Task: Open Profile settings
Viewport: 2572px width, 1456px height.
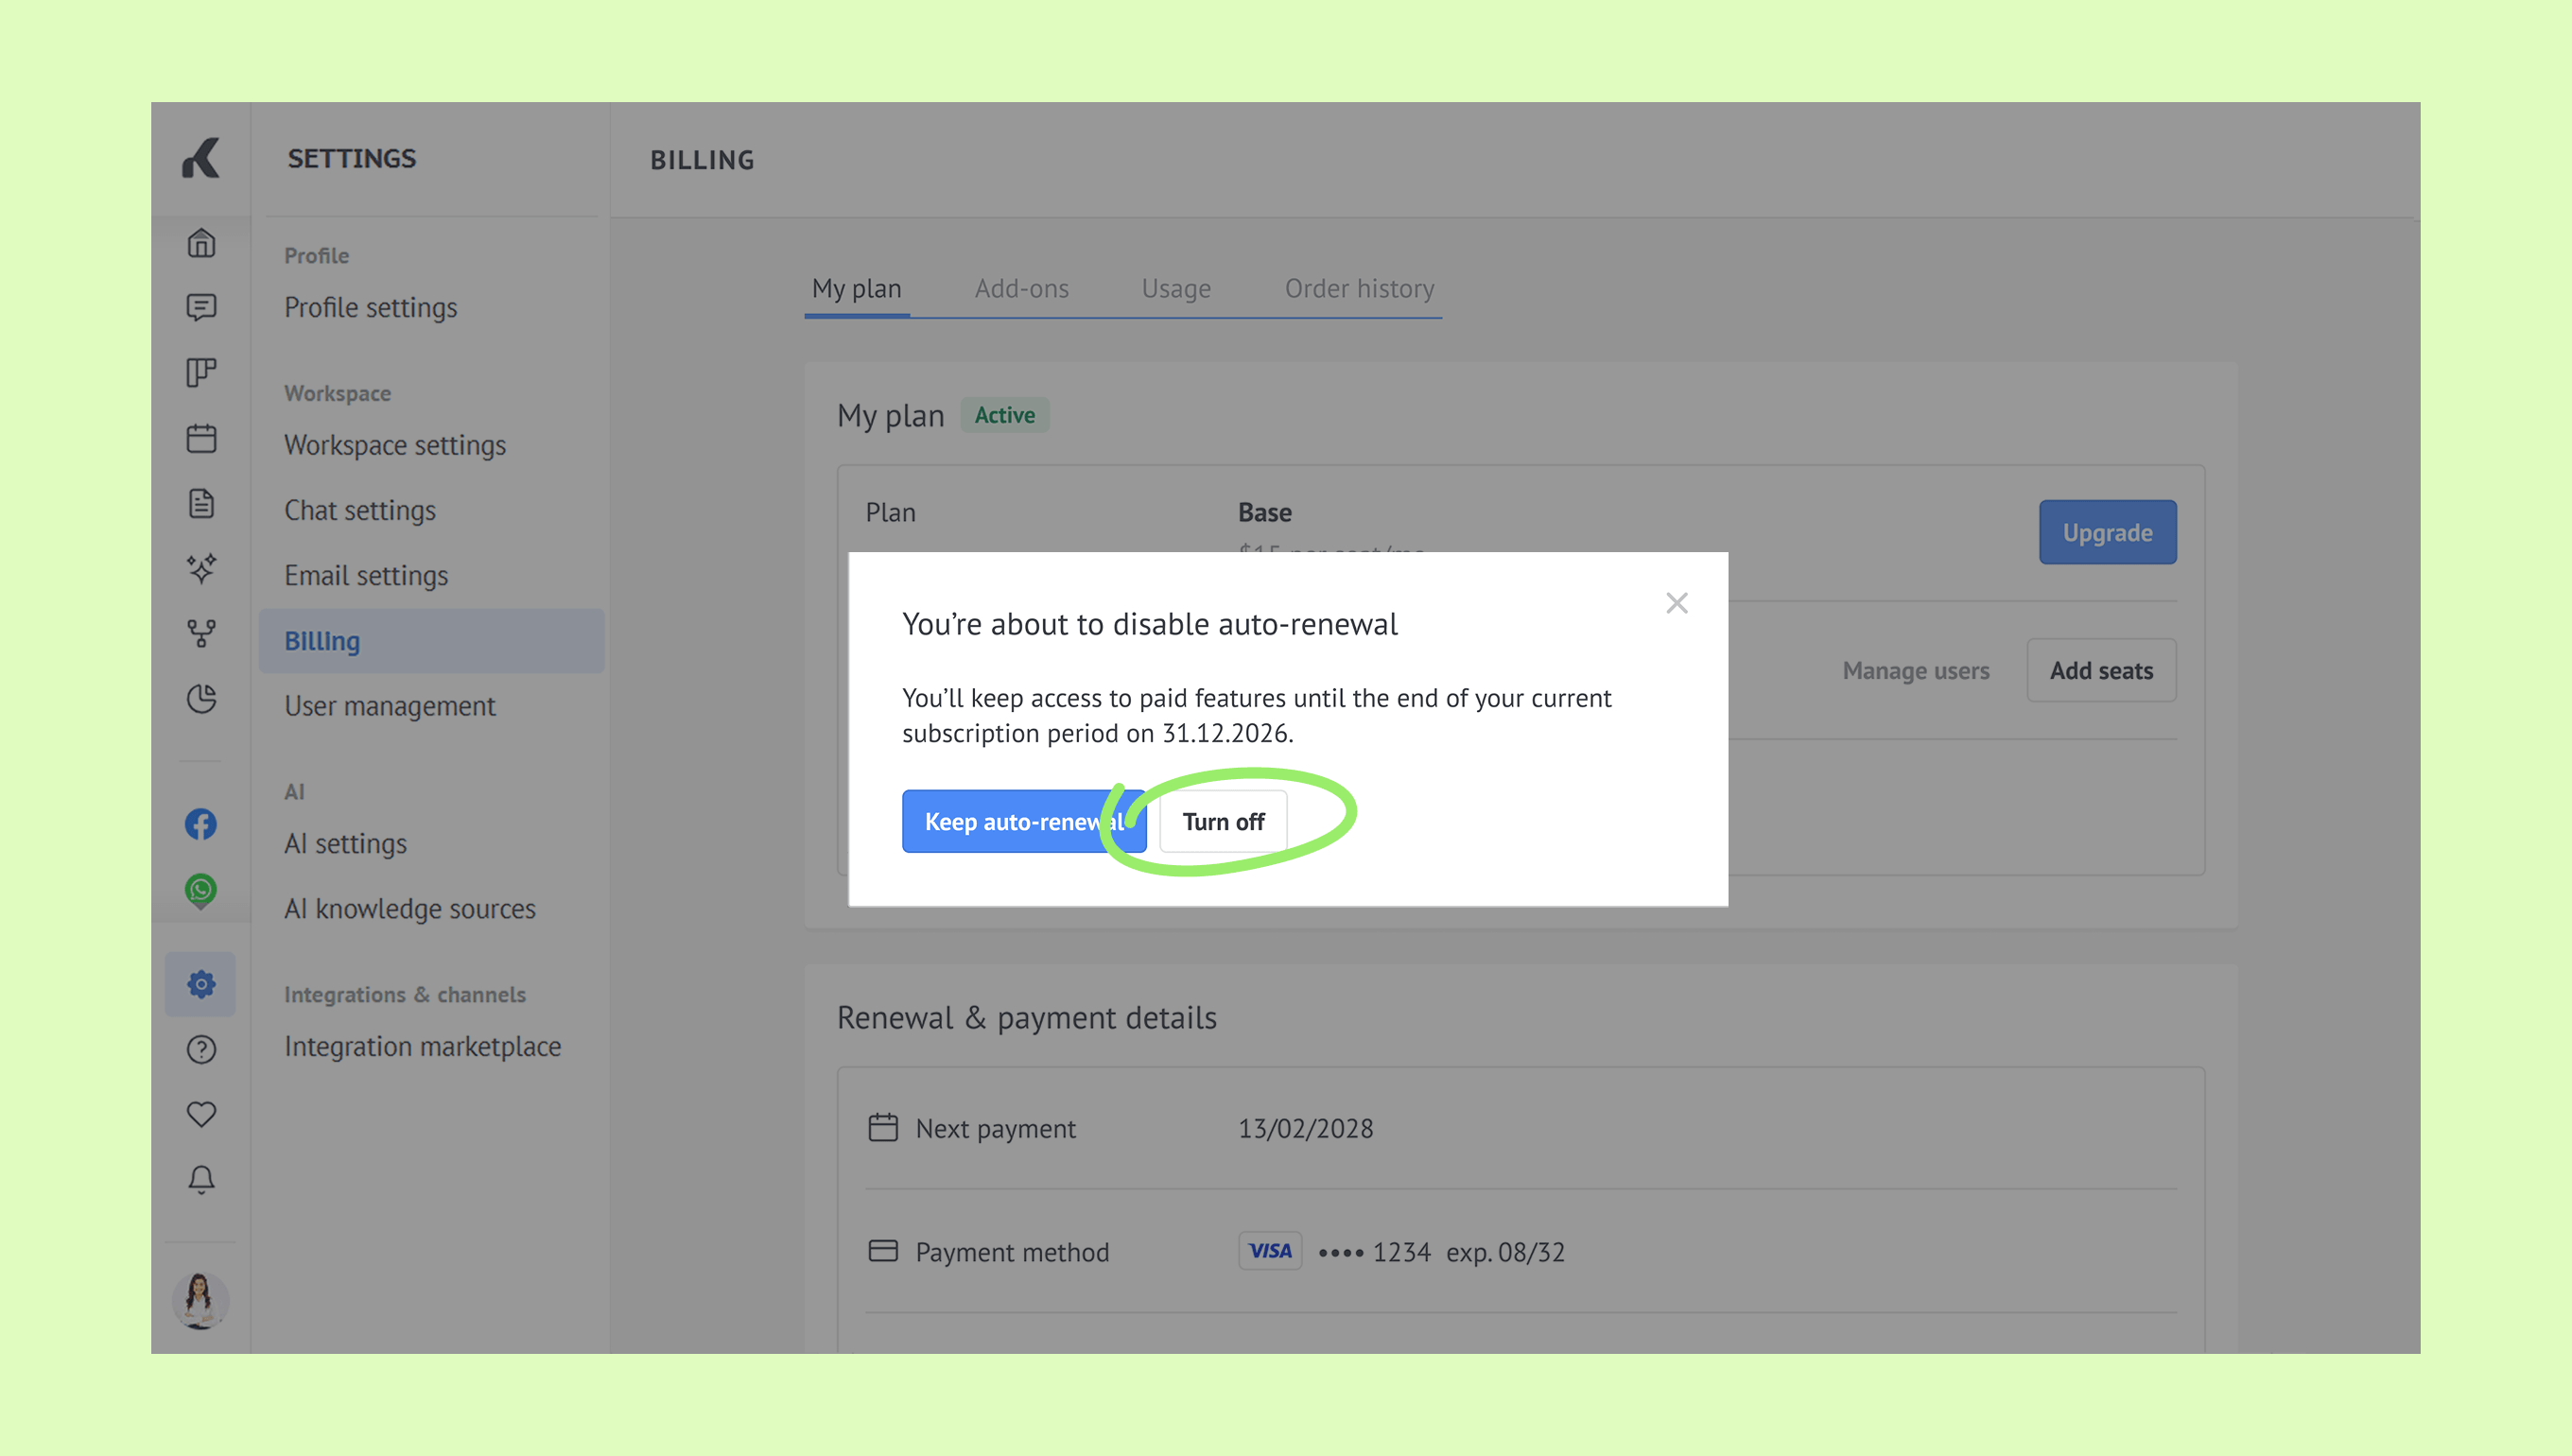Action: coord(370,308)
